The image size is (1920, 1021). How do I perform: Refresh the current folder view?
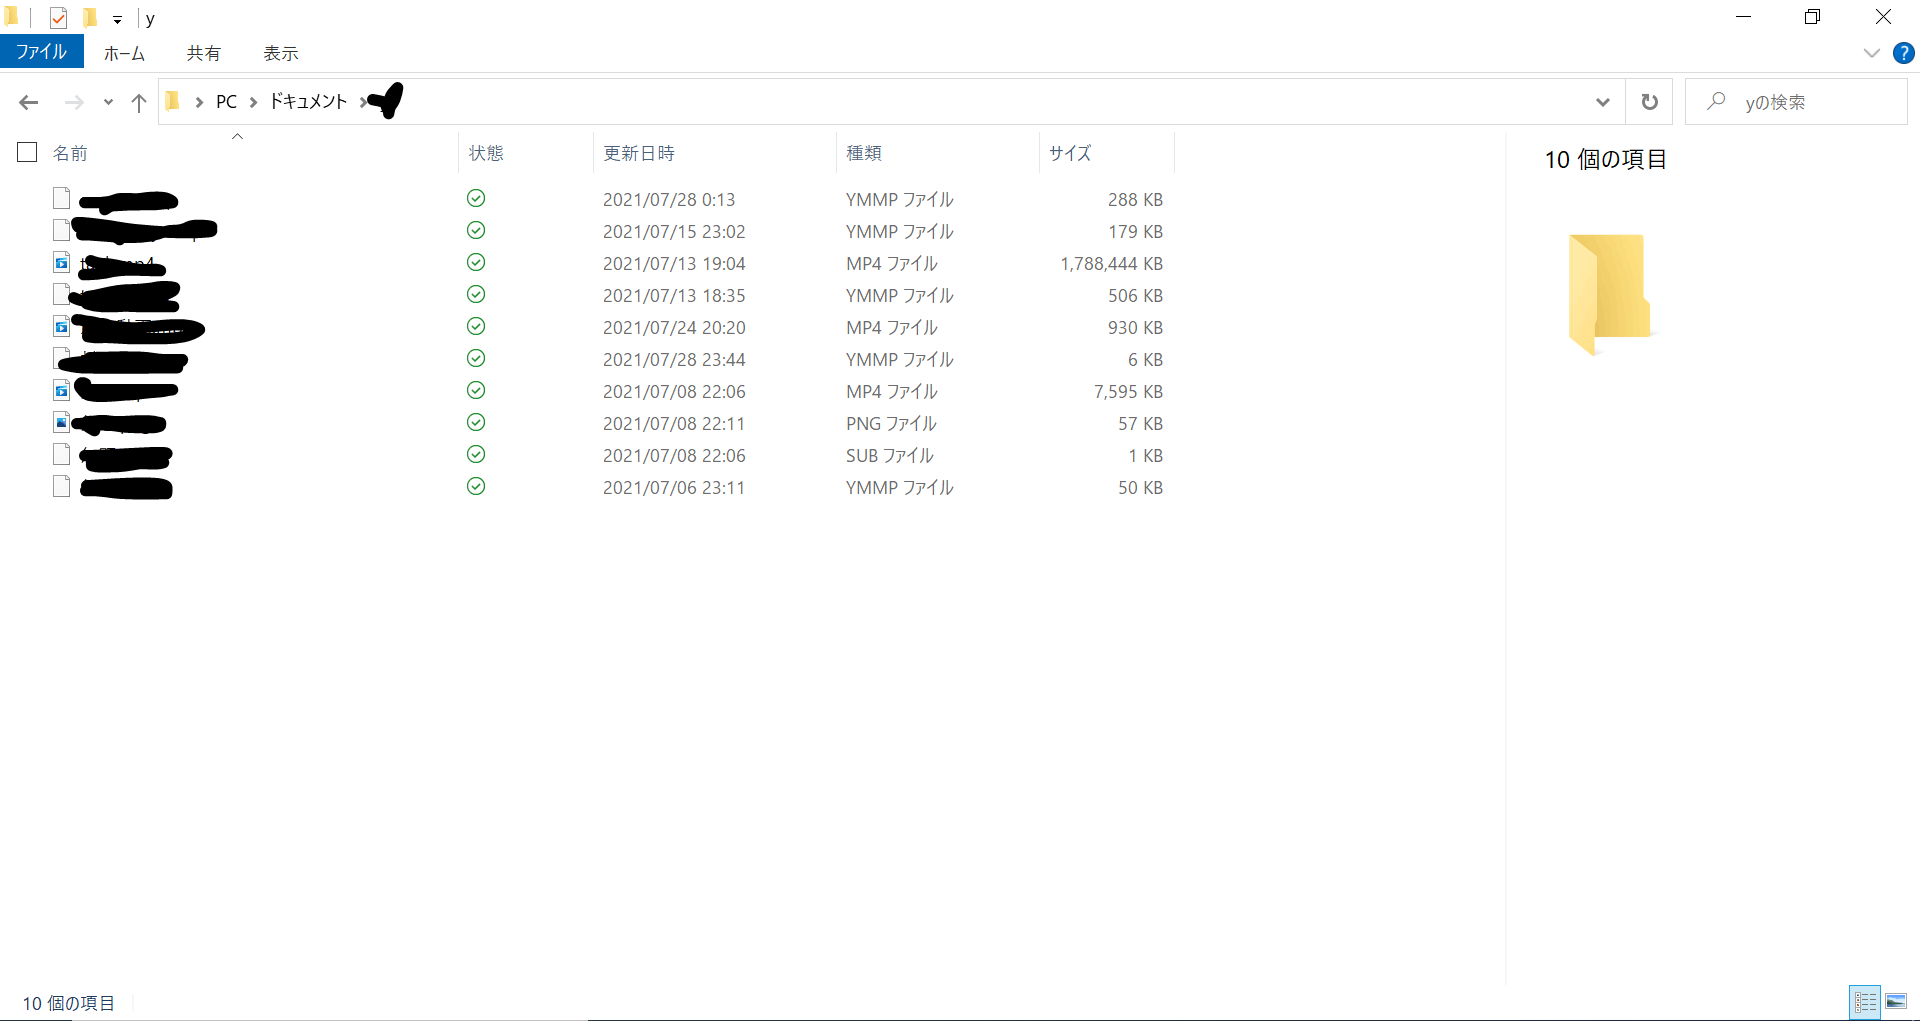point(1649,102)
